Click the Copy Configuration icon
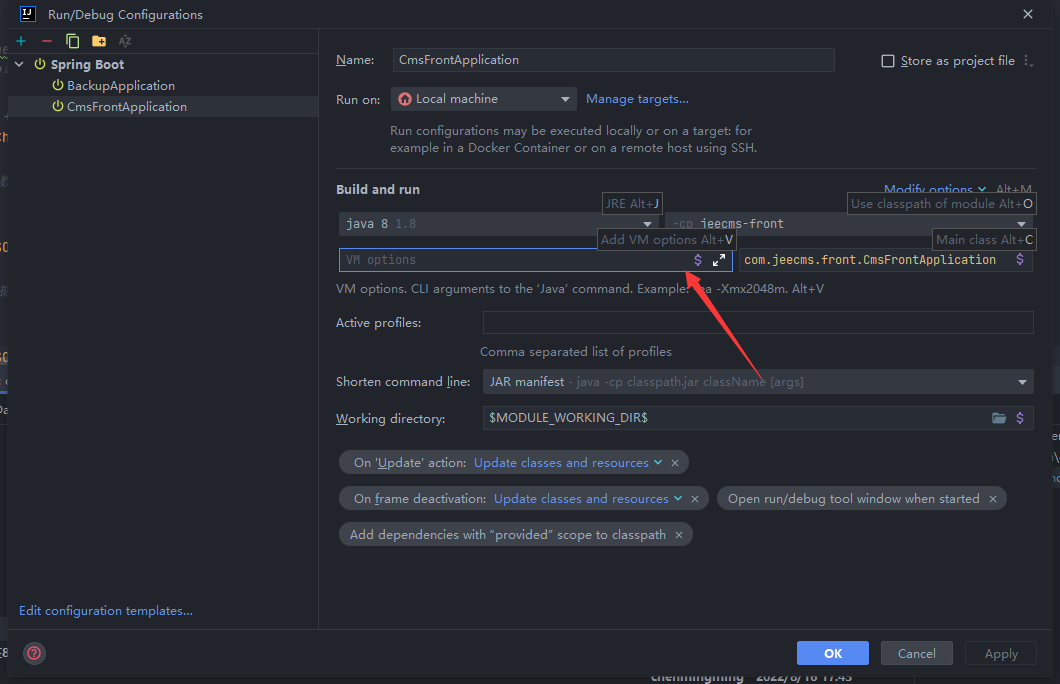The height and width of the screenshot is (684, 1060). (72, 41)
